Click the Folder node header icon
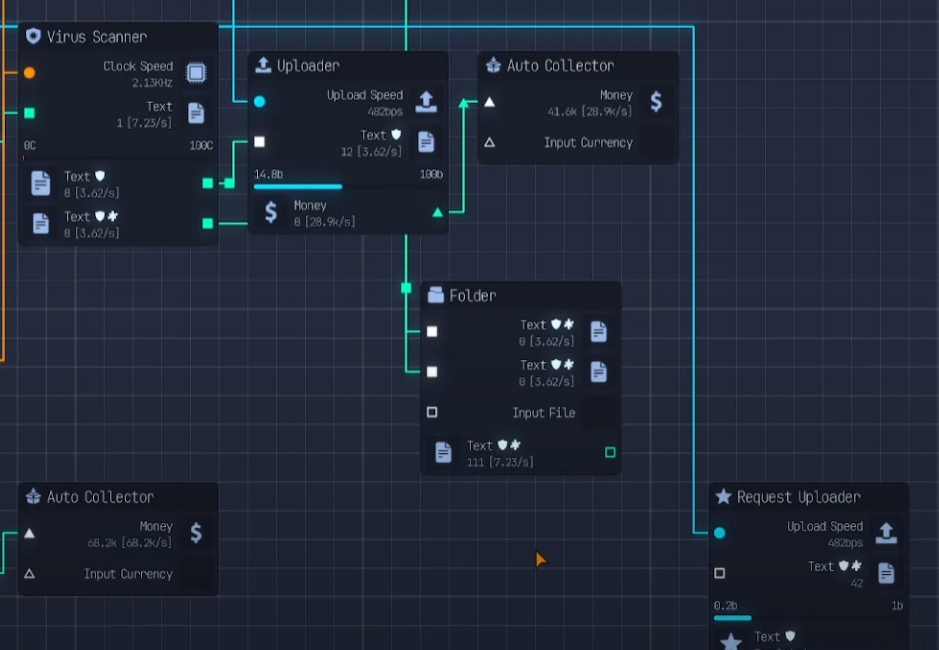 (435, 295)
